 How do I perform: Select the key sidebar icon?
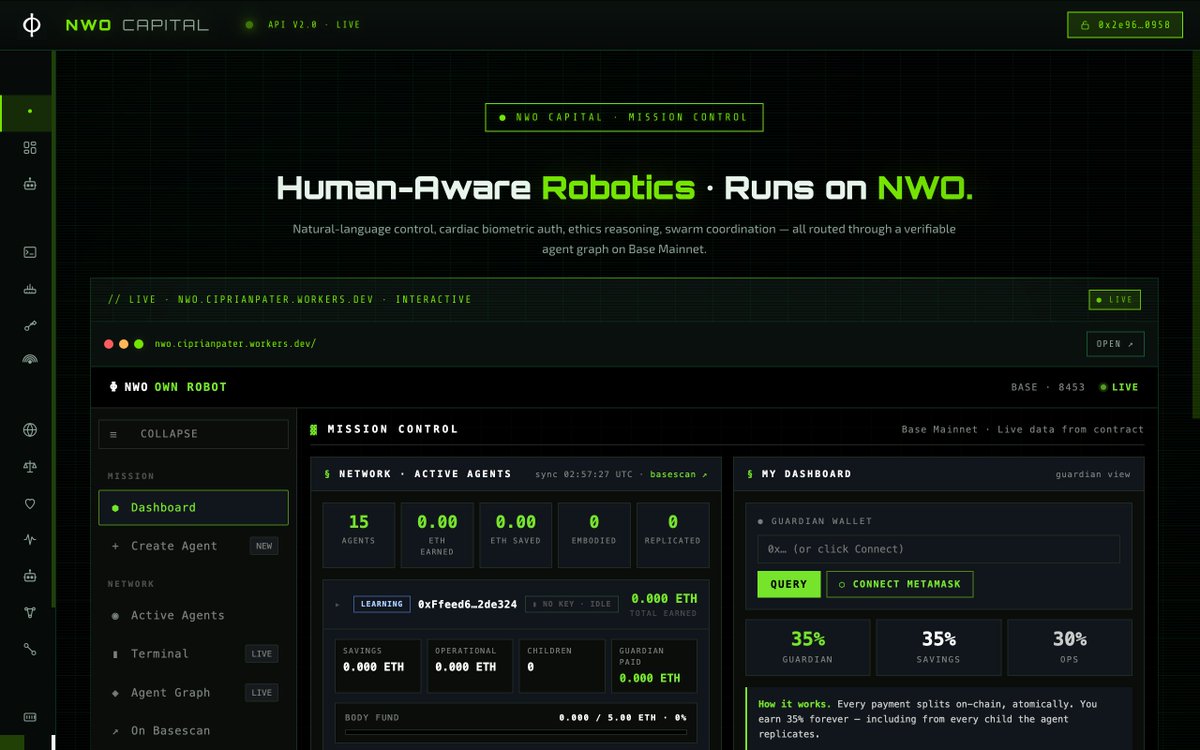point(30,325)
